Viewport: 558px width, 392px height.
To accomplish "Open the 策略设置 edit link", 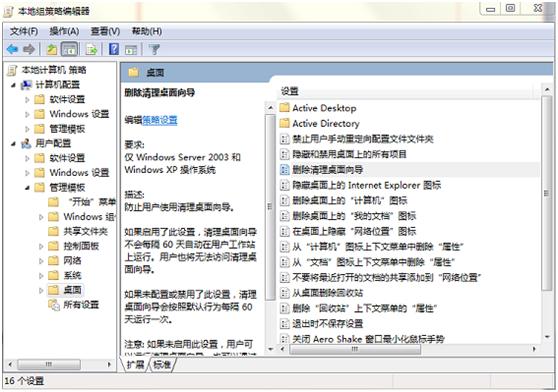I will (159, 120).
